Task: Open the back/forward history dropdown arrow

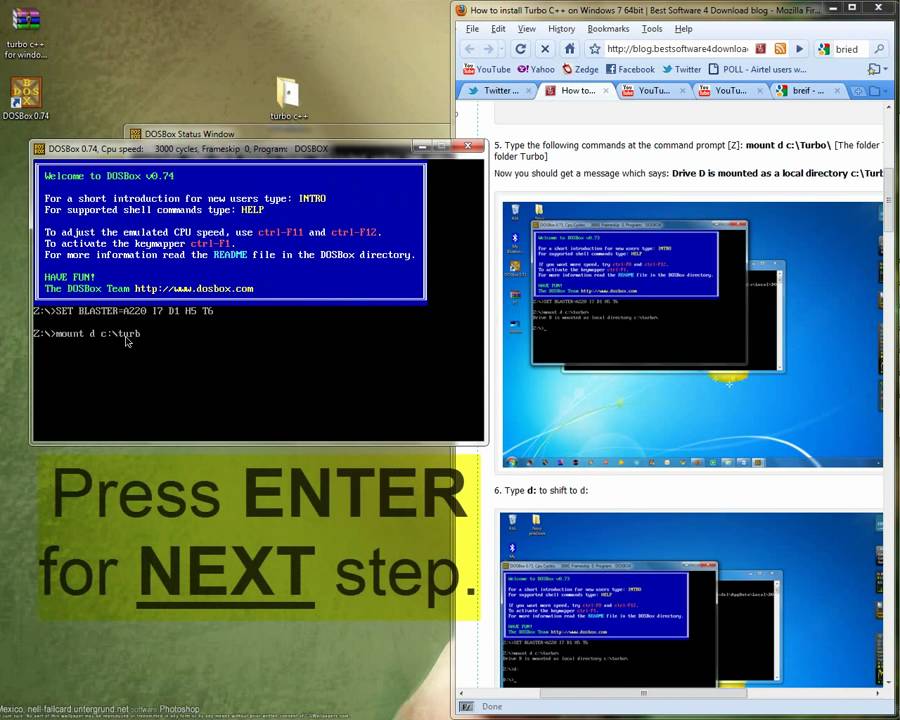Action: point(501,49)
